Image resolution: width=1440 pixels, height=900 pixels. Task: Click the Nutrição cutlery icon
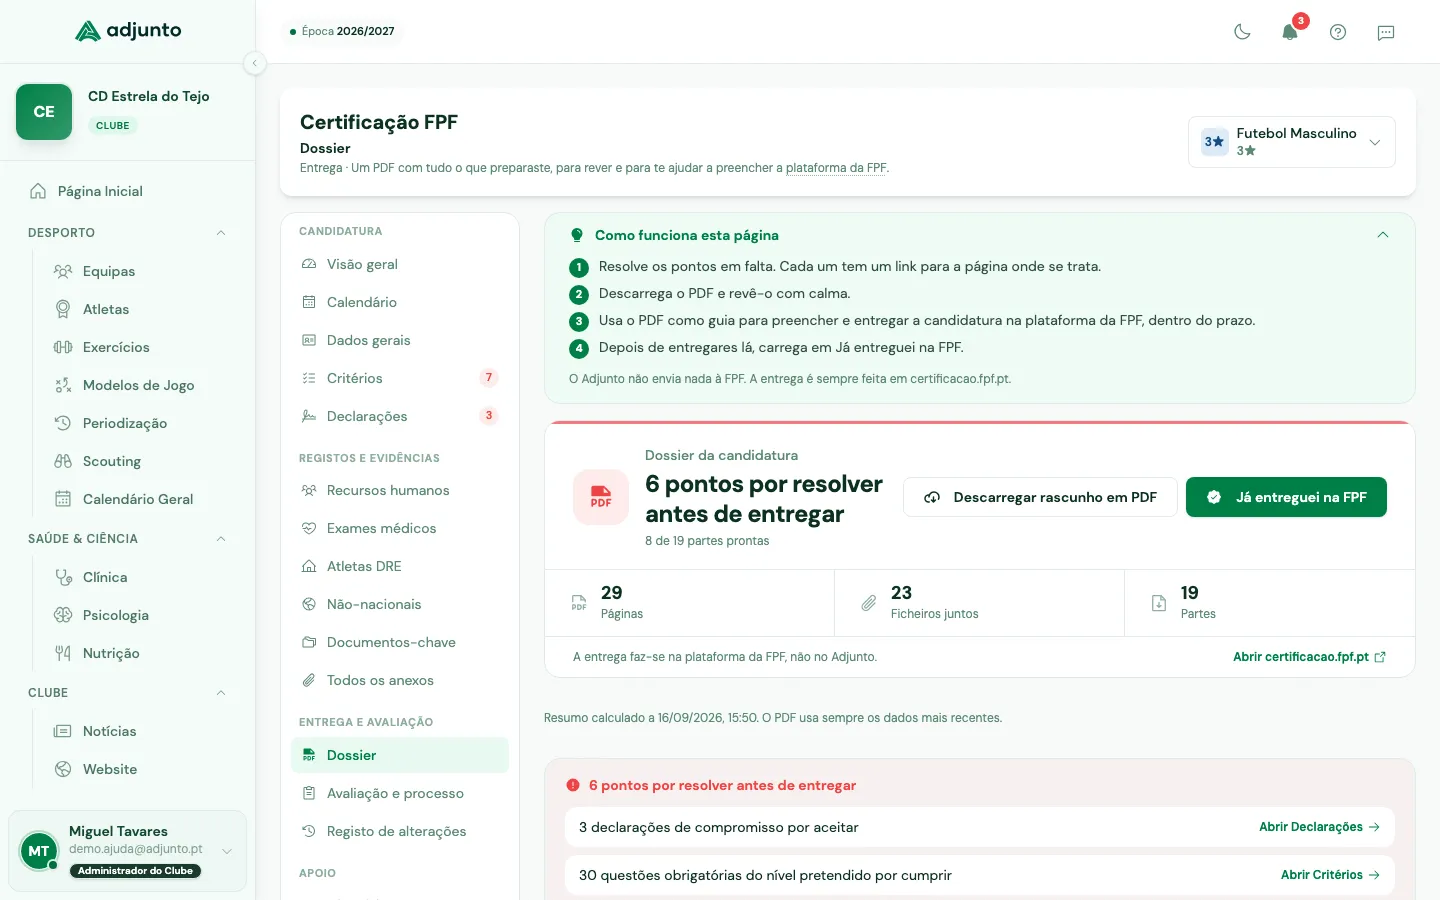click(63, 653)
